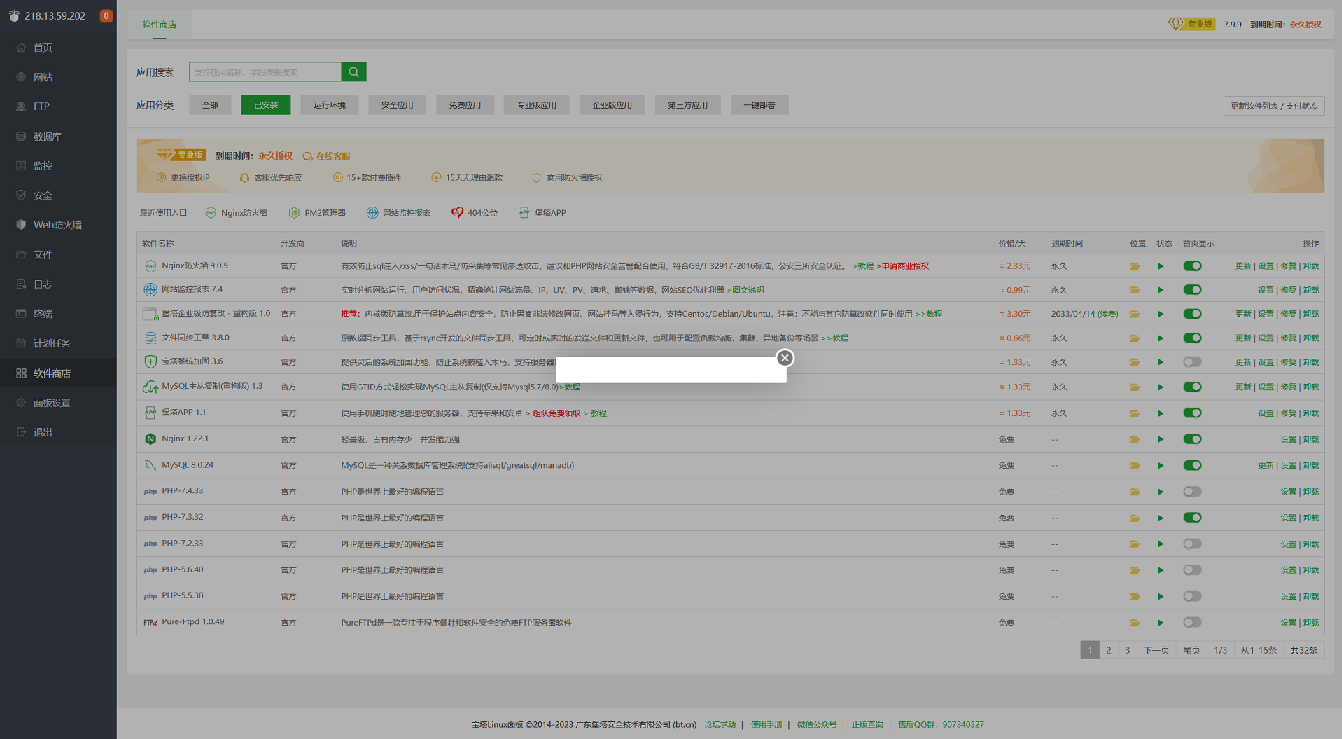Disable homepage display for PHP-7.3.32
This screenshot has width=1342, height=739.
click(1192, 517)
